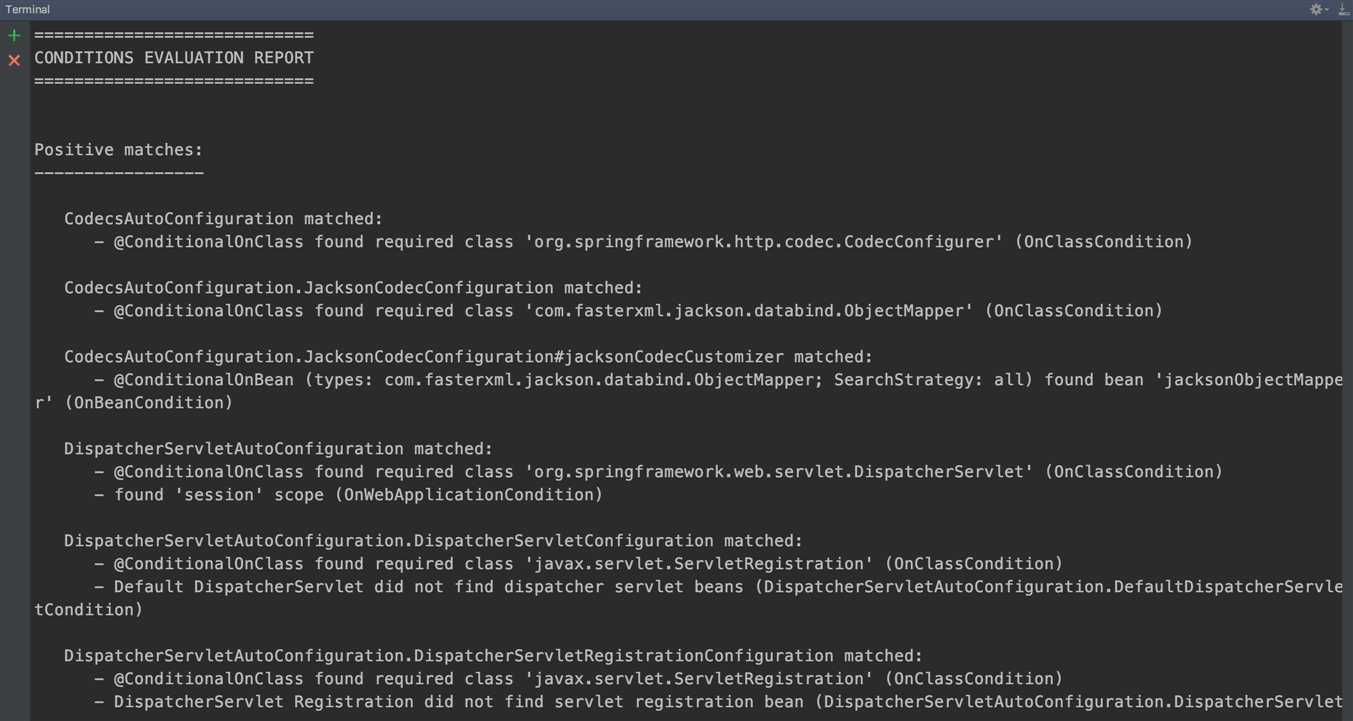The image size is (1353, 721).
Task: Click 'CodecsAutoConfiguration matched:' line
Action: click(x=223, y=219)
